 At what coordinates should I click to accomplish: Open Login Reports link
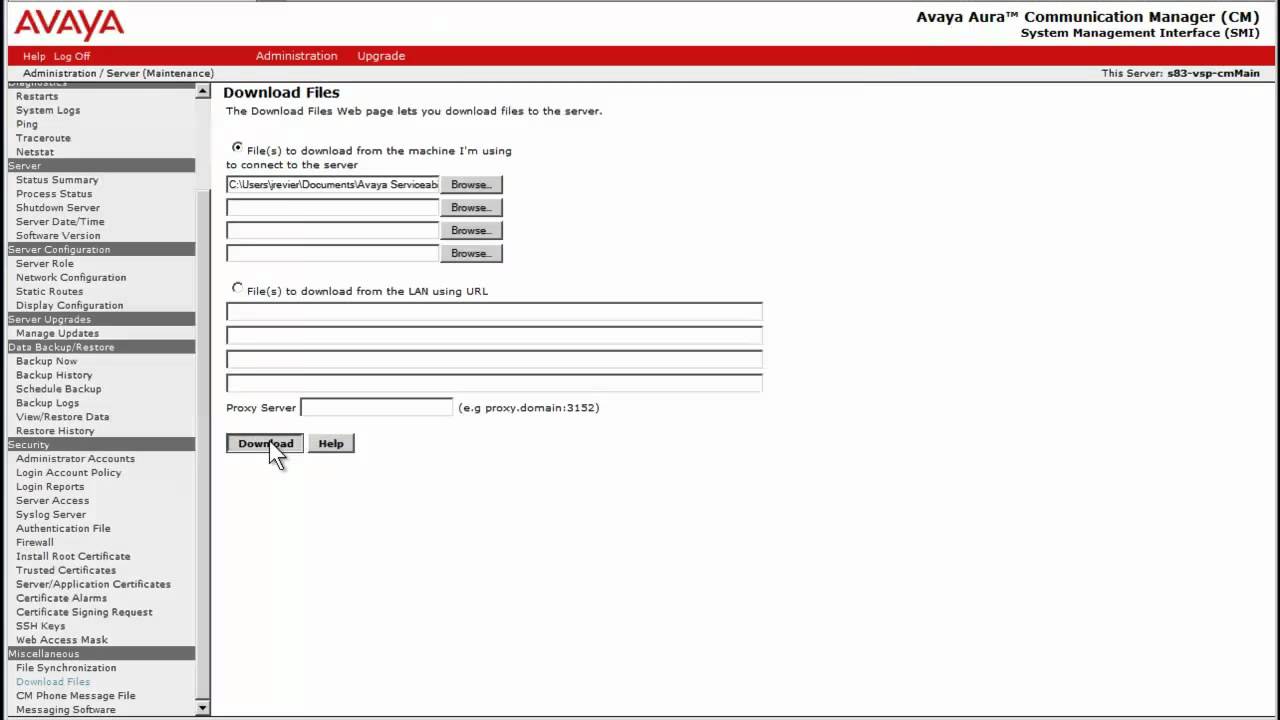[x=50, y=488]
